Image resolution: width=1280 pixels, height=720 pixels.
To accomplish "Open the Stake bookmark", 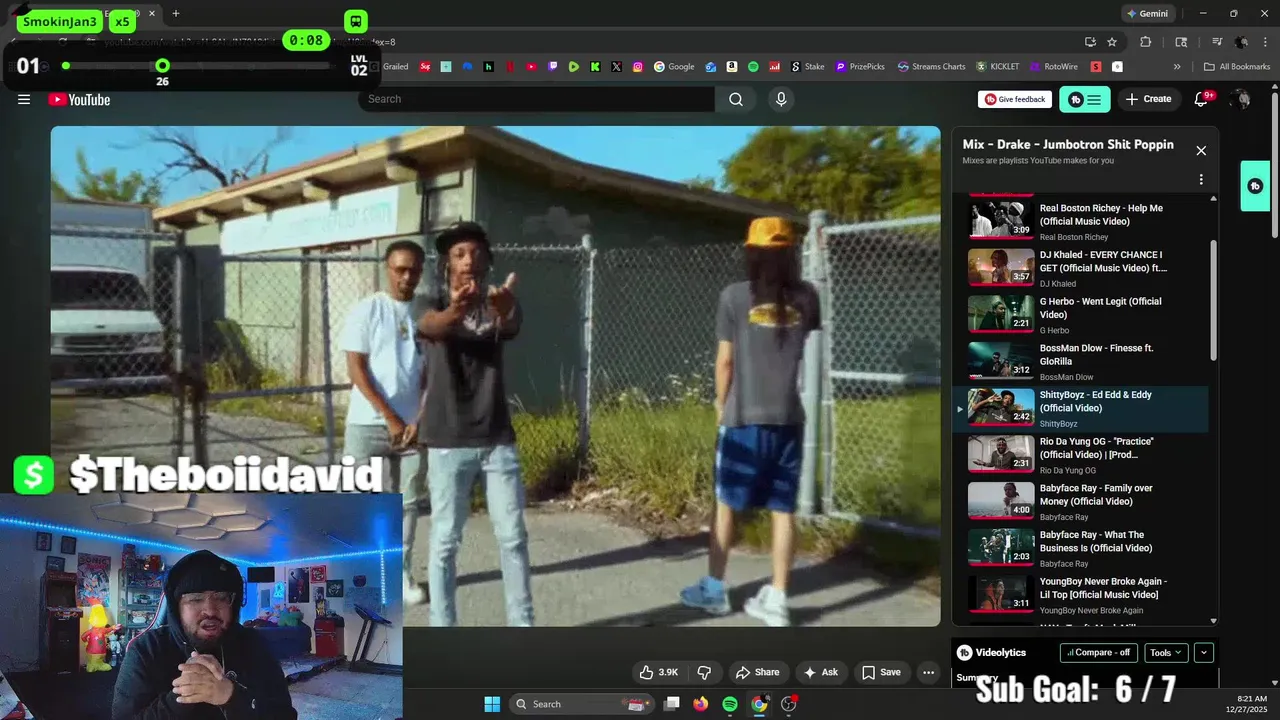I will pos(807,67).
